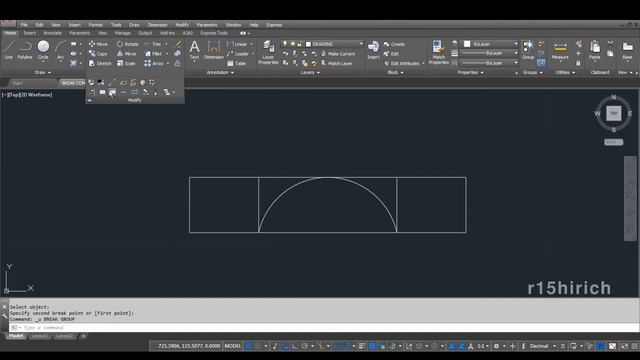Toggle MODEL space in status bar
Viewport: 640px width, 360px height.
(233, 346)
